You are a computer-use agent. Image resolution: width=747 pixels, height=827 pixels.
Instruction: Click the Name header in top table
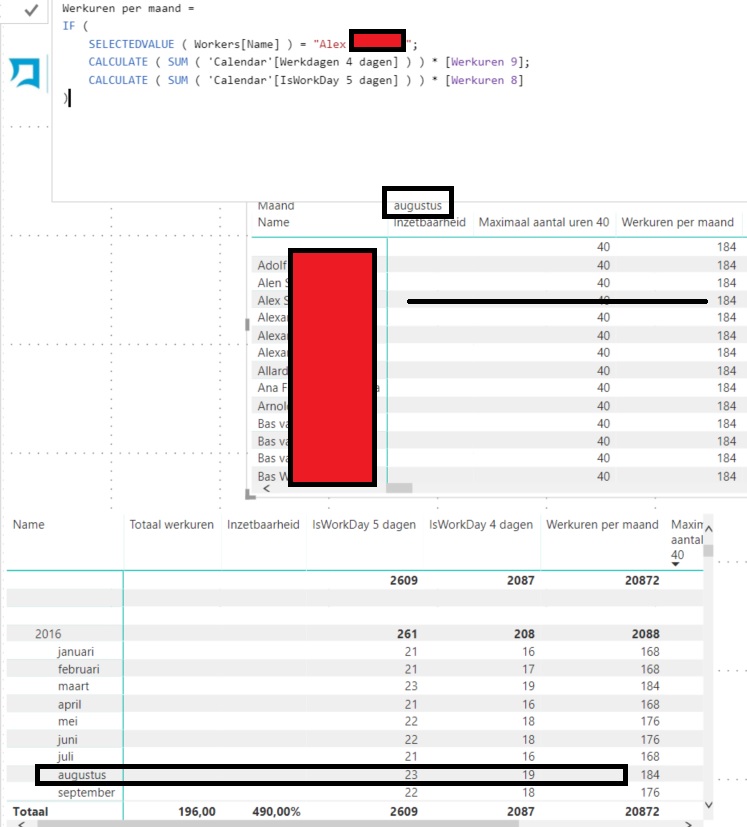[x=273, y=222]
